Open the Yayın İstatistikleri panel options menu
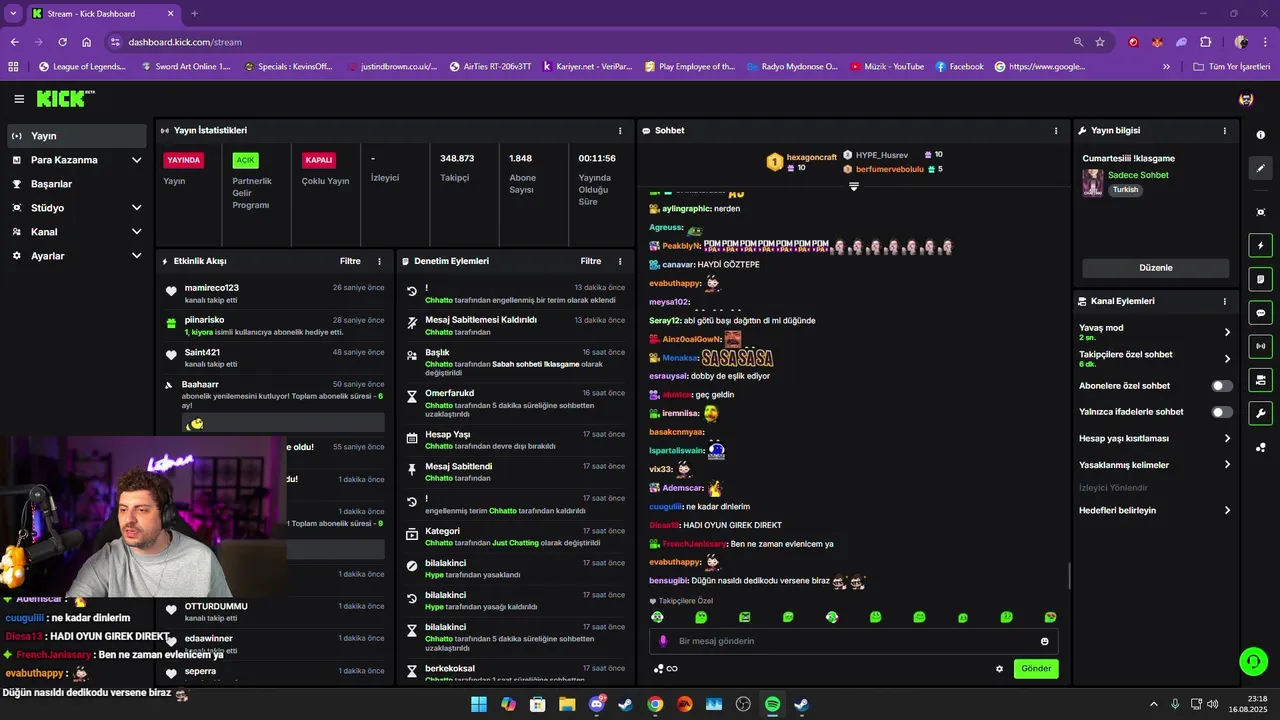Image resolution: width=1280 pixels, height=720 pixels. tap(620, 131)
